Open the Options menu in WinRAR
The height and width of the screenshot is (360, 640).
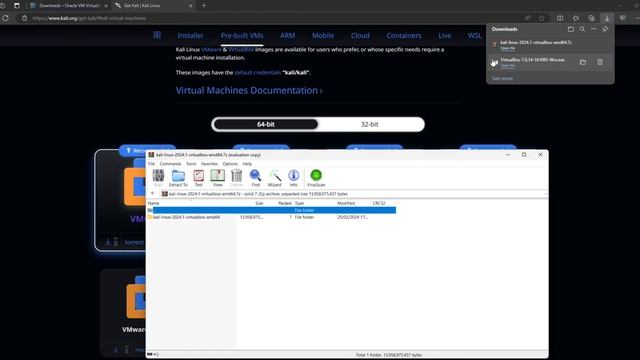point(230,164)
